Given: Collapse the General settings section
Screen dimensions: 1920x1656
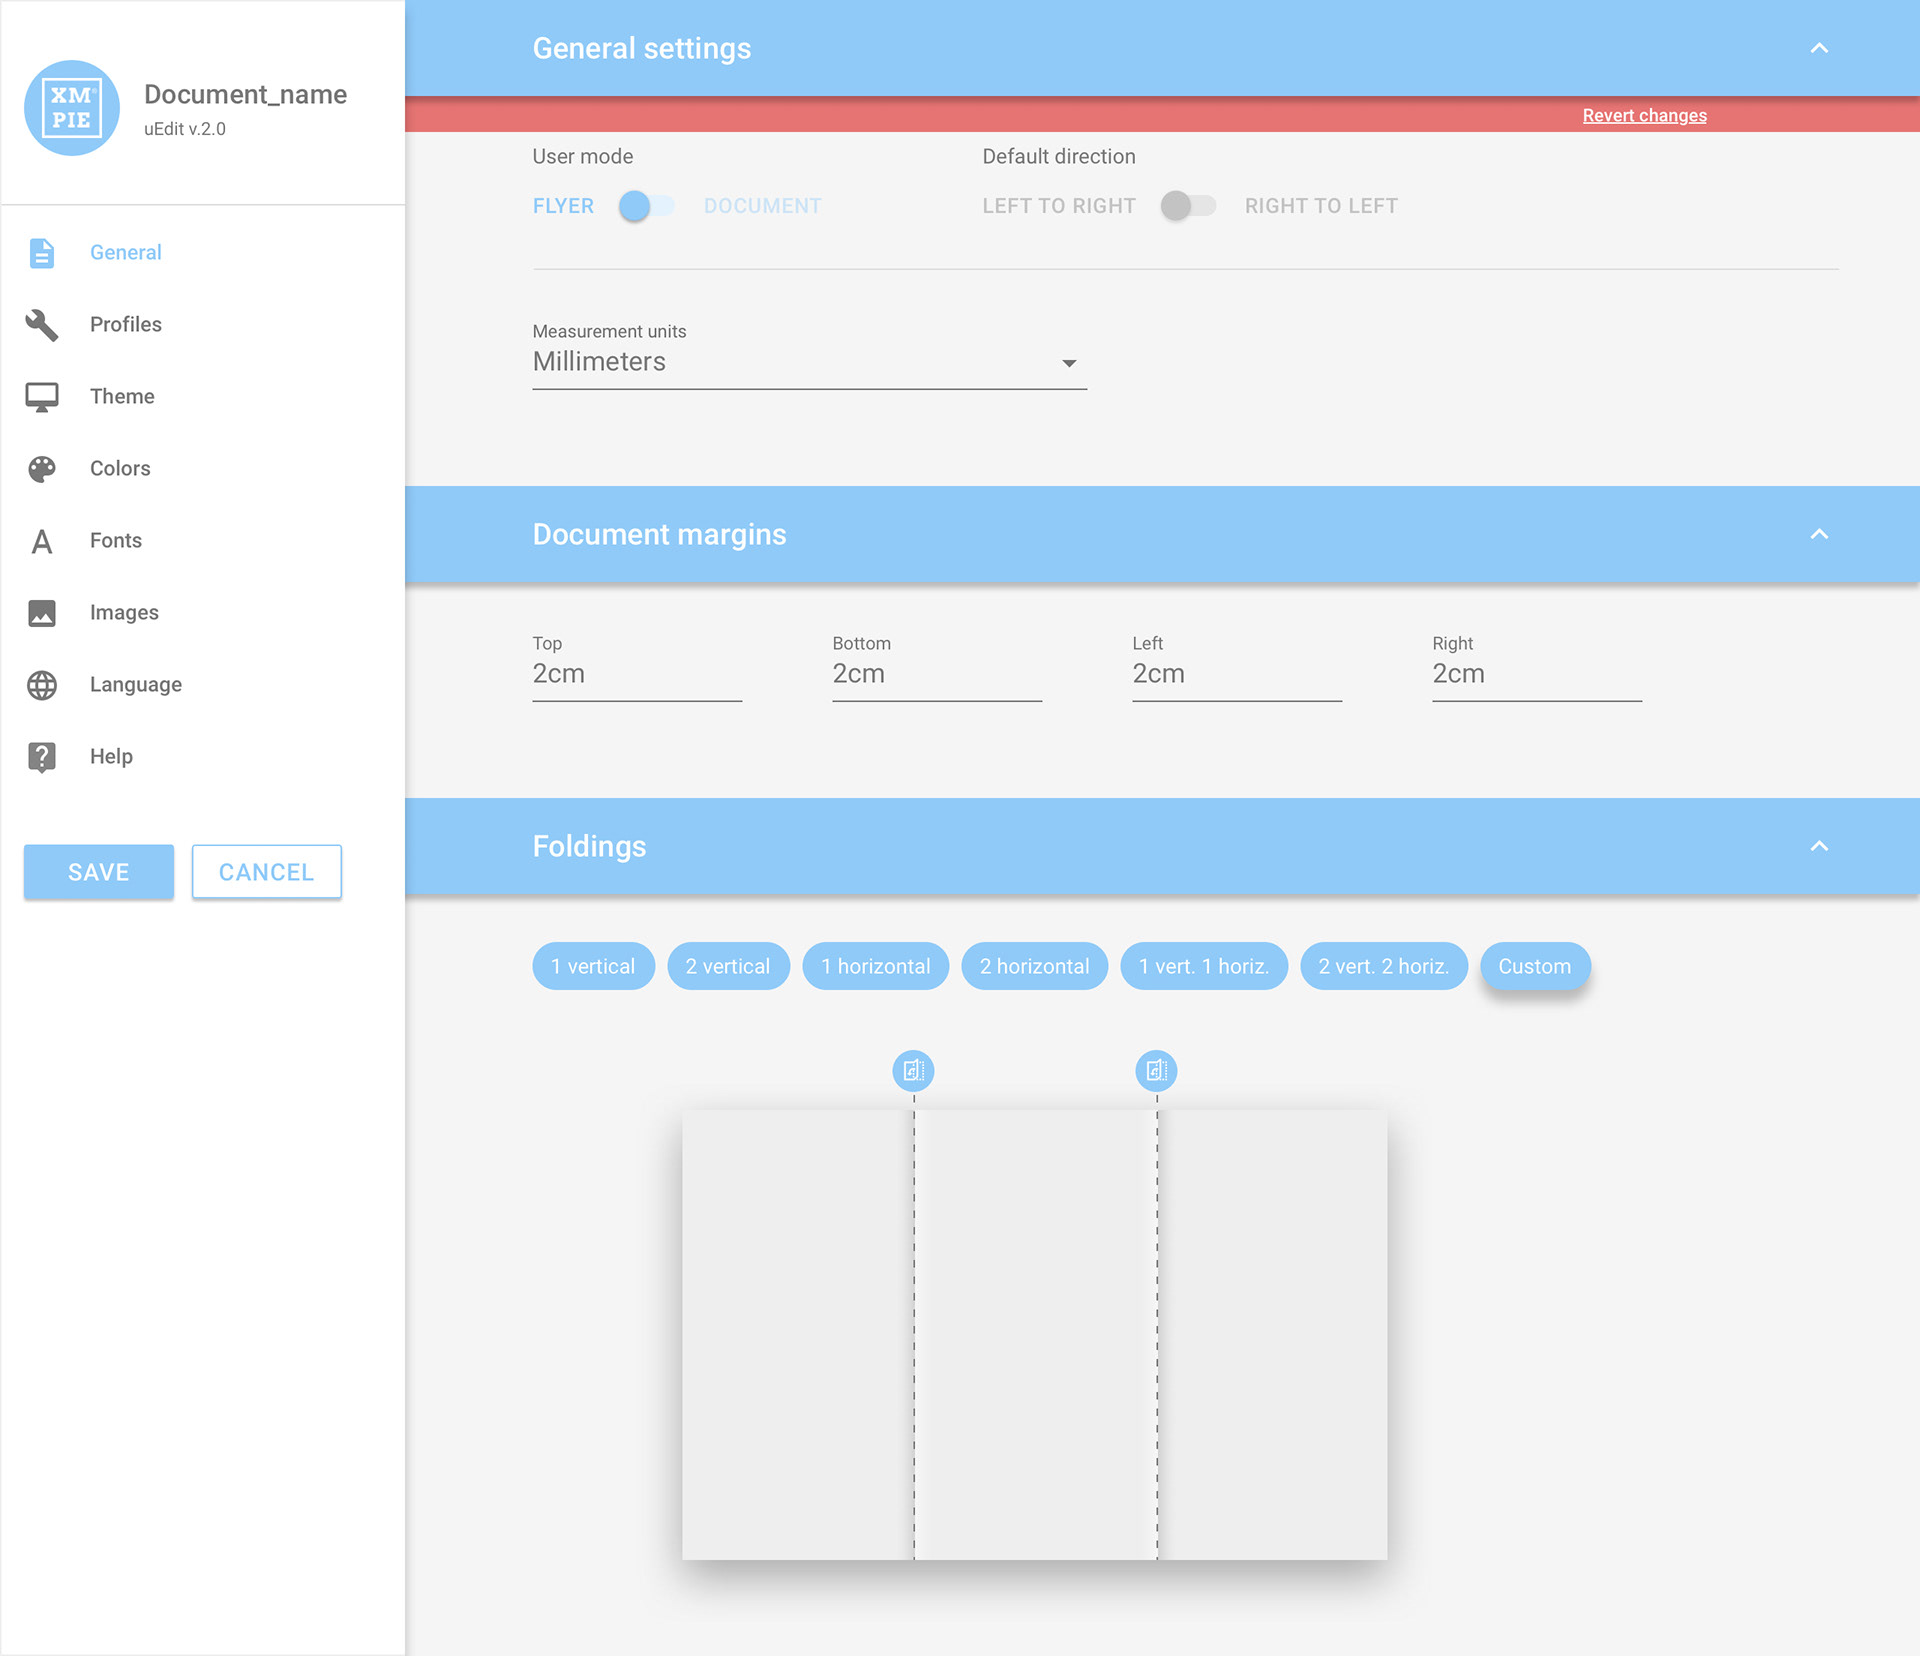Looking at the screenshot, I should tap(1819, 48).
